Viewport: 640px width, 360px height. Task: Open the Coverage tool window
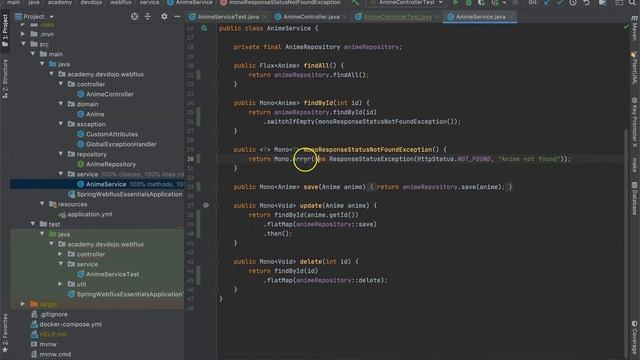pos(634,337)
